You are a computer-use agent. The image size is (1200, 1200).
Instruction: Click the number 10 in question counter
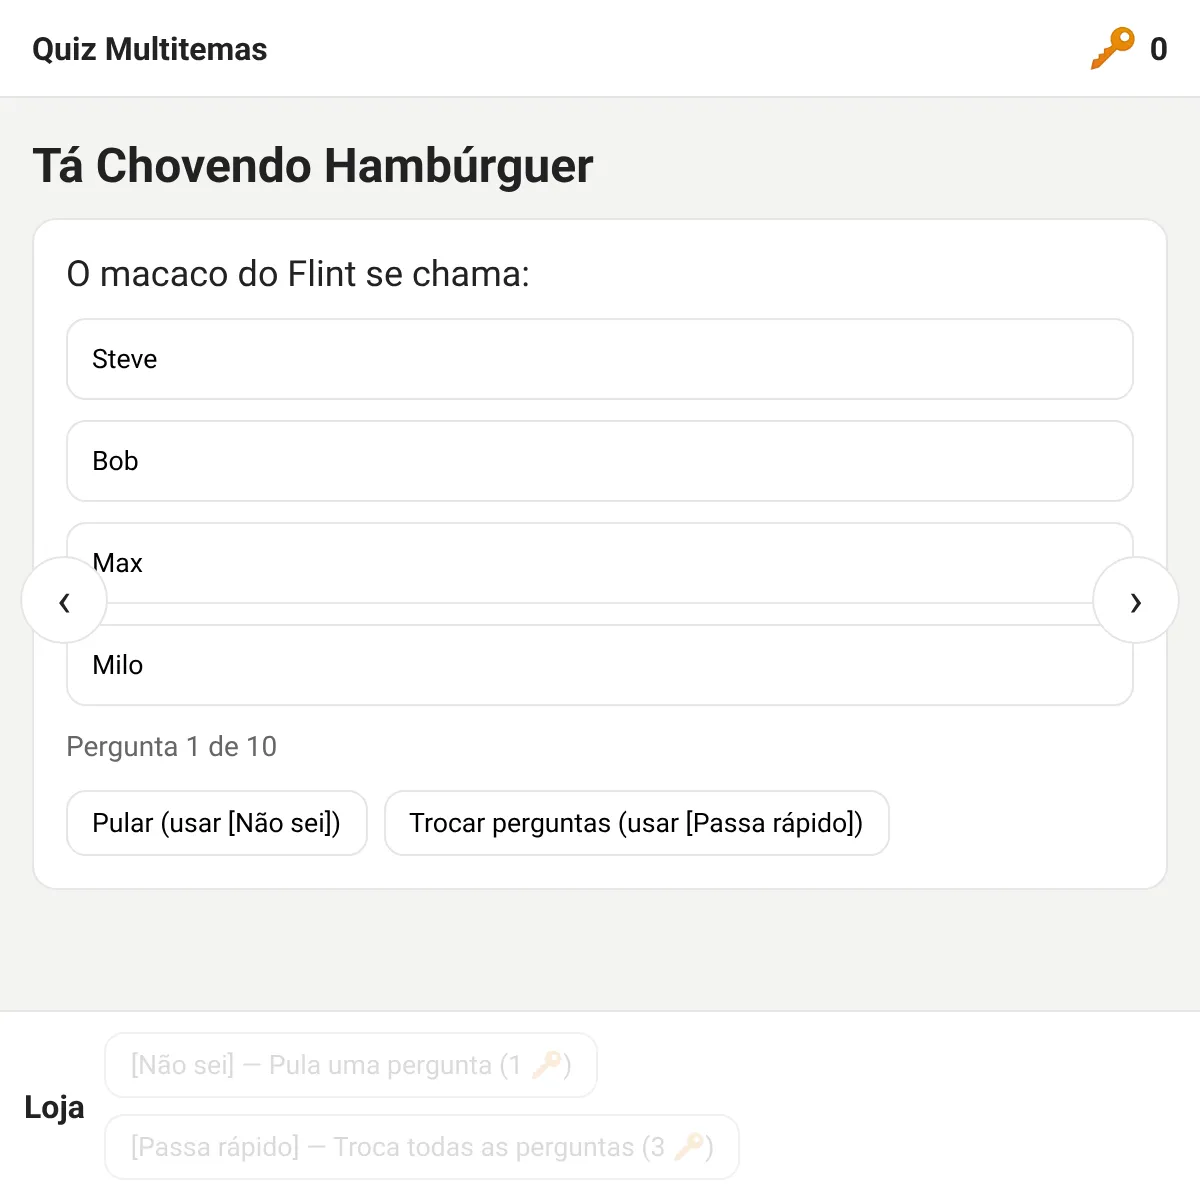261,746
